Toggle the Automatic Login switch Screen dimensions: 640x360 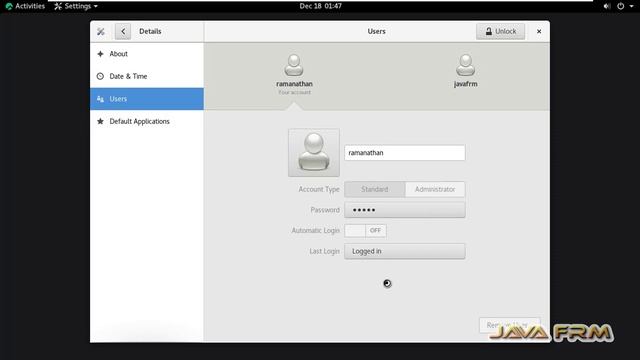click(365, 231)
